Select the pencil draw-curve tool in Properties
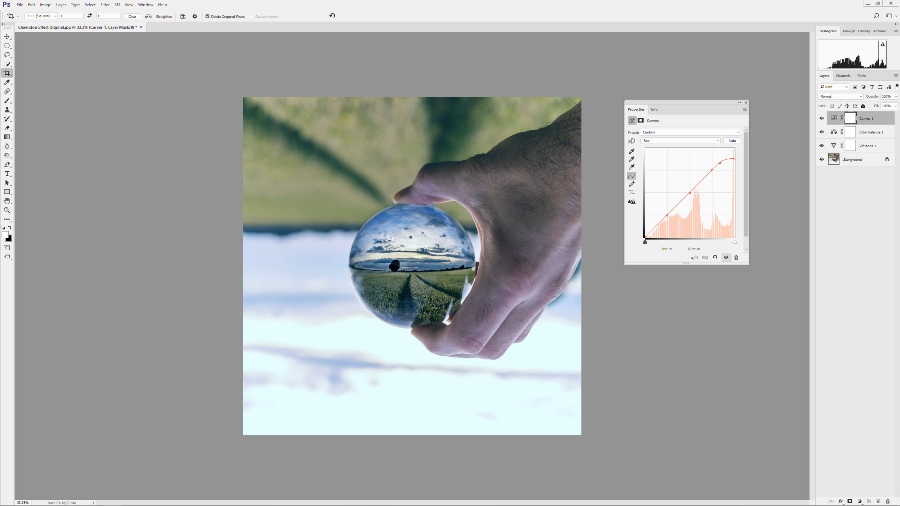The height and width of the screenshot is (506, 900). (631, 184)
